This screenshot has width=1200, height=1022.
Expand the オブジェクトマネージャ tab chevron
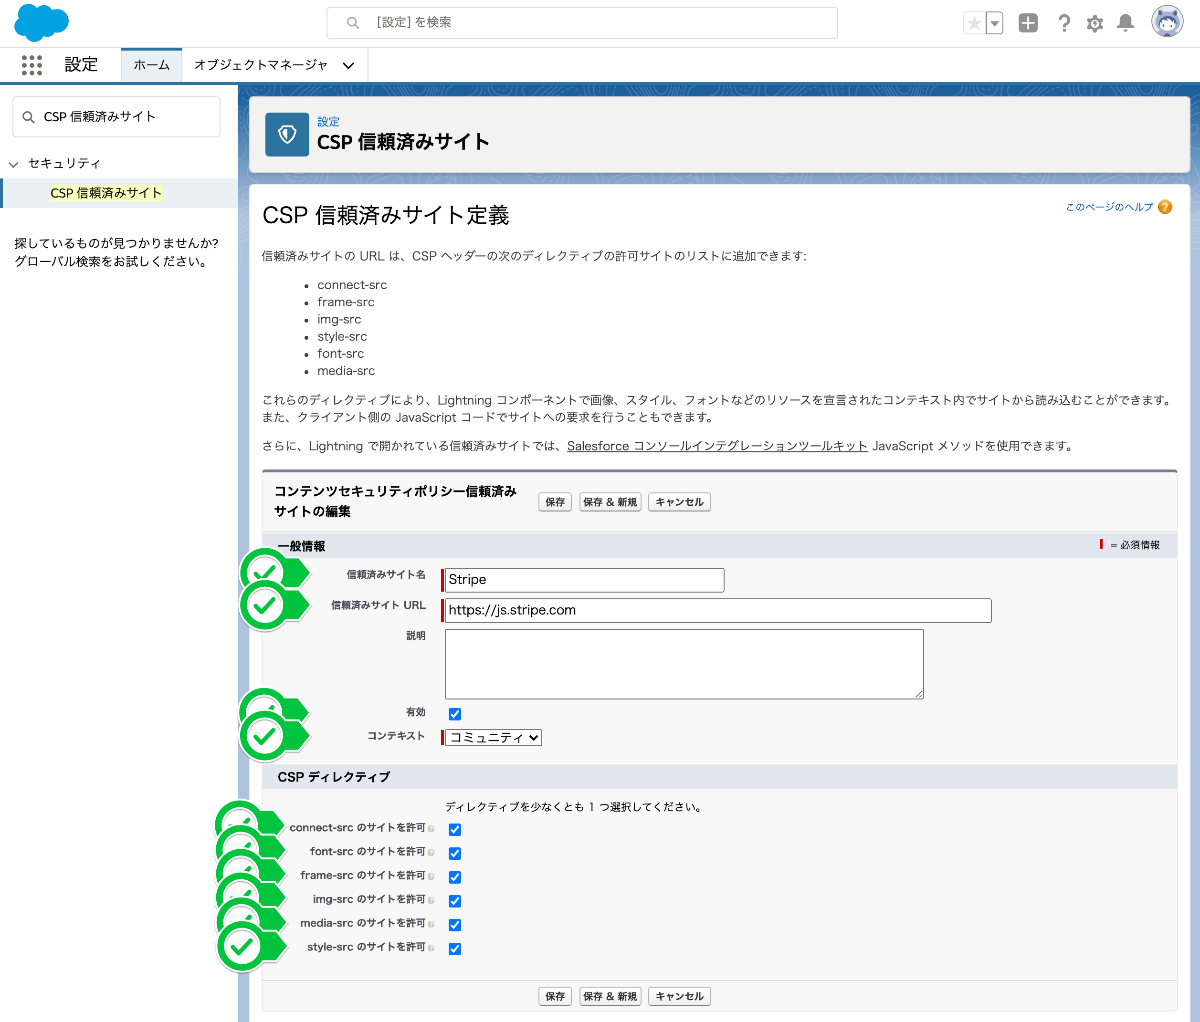point(348,66)
